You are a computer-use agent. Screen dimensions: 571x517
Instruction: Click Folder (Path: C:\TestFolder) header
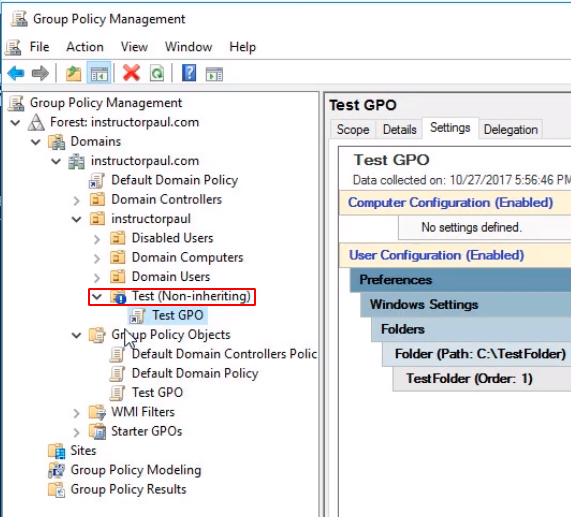(x=476, y=354)
